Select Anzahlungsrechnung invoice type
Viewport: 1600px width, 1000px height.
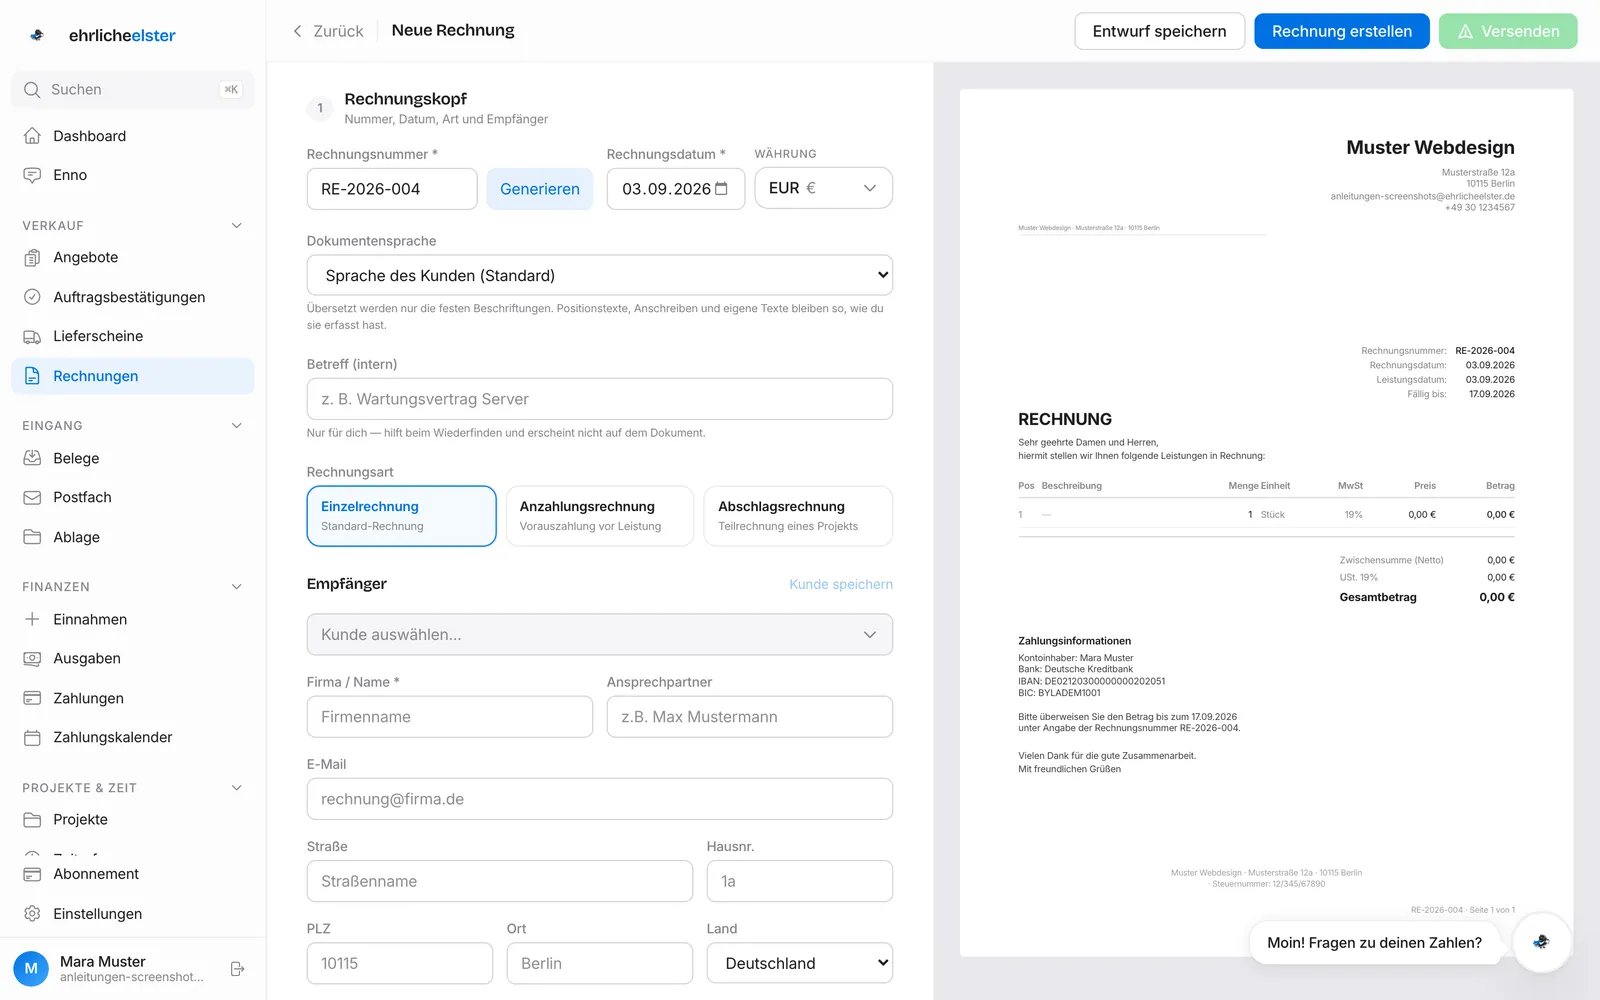click(600, 516)
